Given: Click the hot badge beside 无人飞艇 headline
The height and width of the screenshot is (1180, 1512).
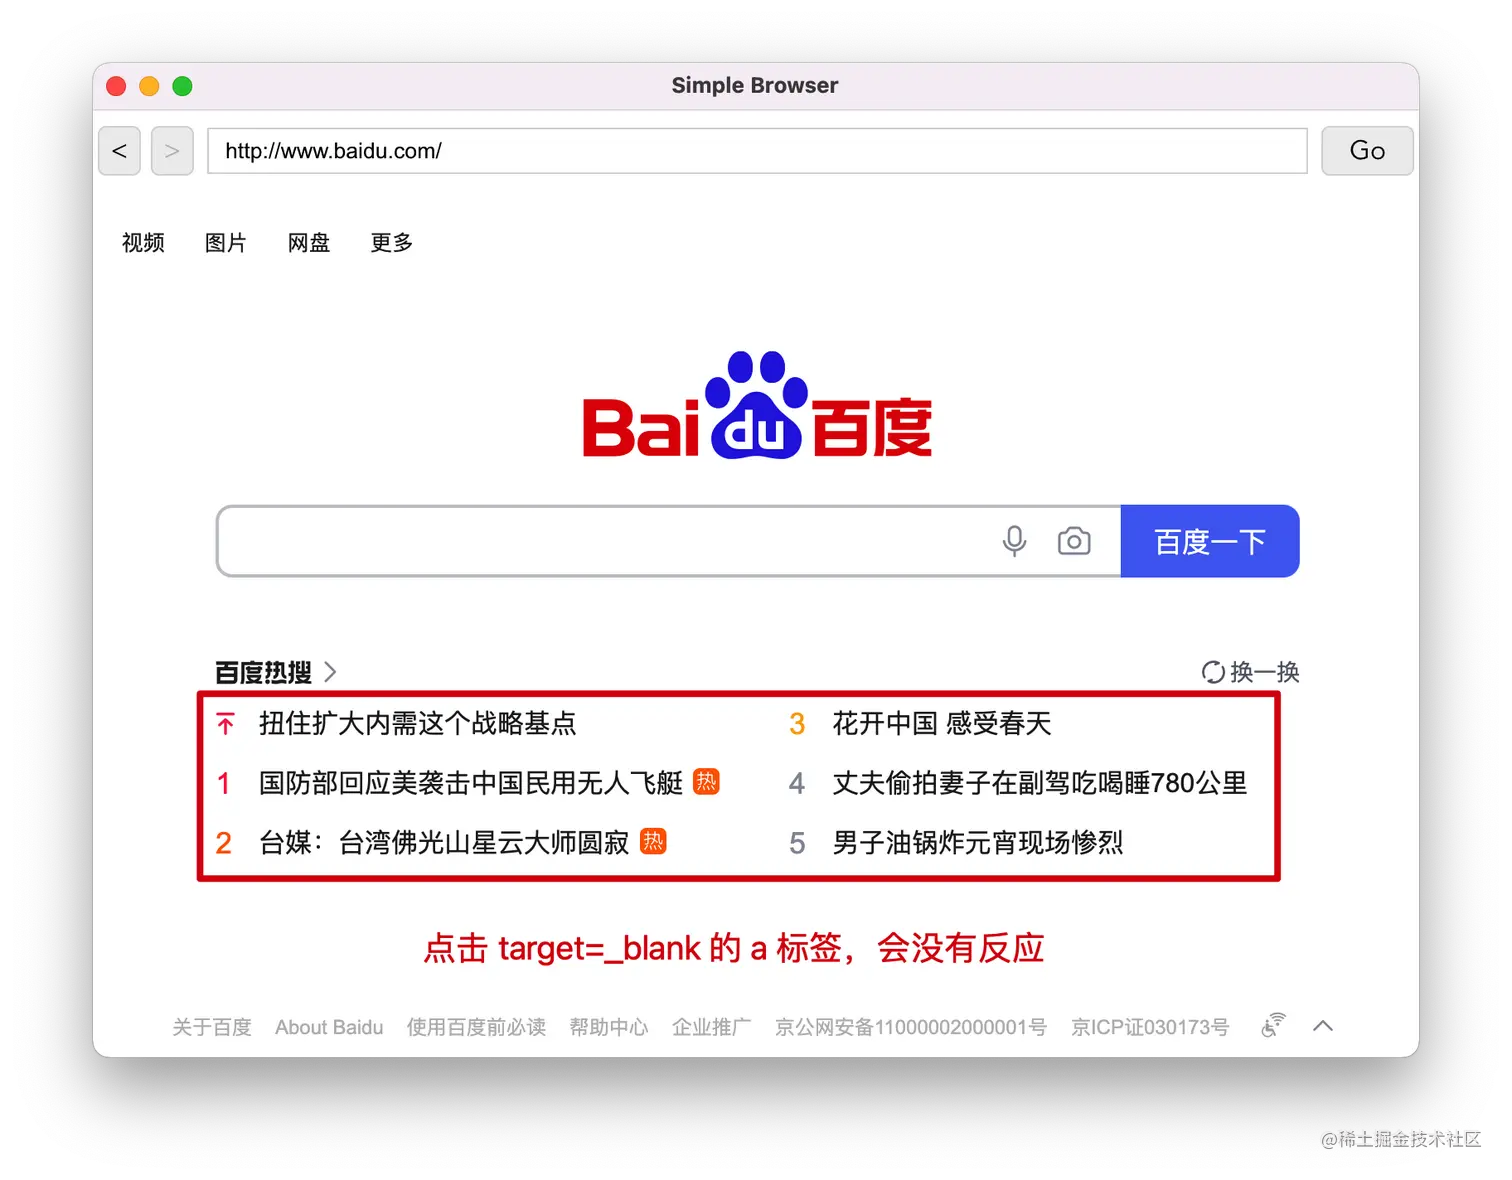Looking at the screenshot, I should point(706,781).
